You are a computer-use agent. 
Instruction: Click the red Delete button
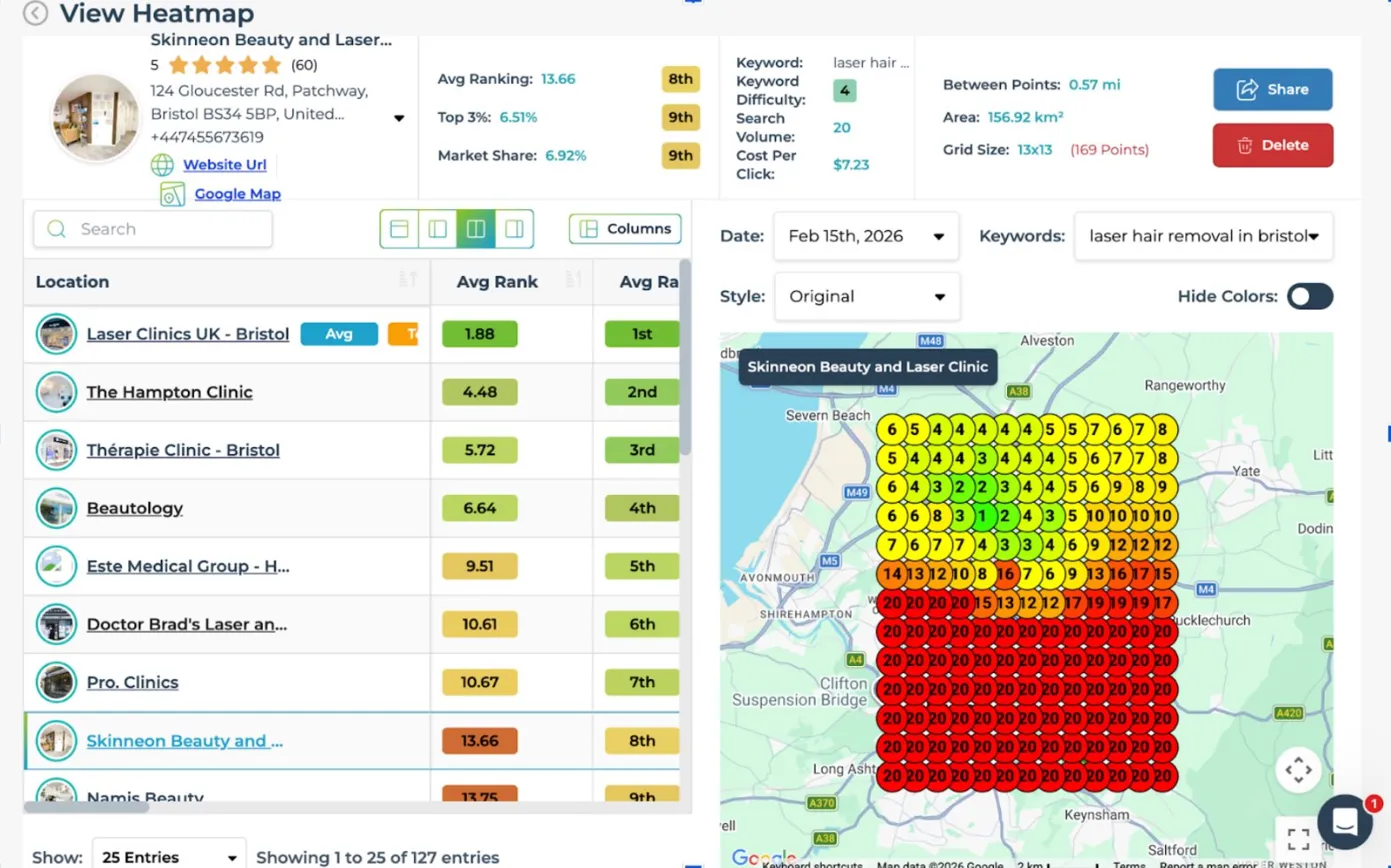pos(1273,145)
